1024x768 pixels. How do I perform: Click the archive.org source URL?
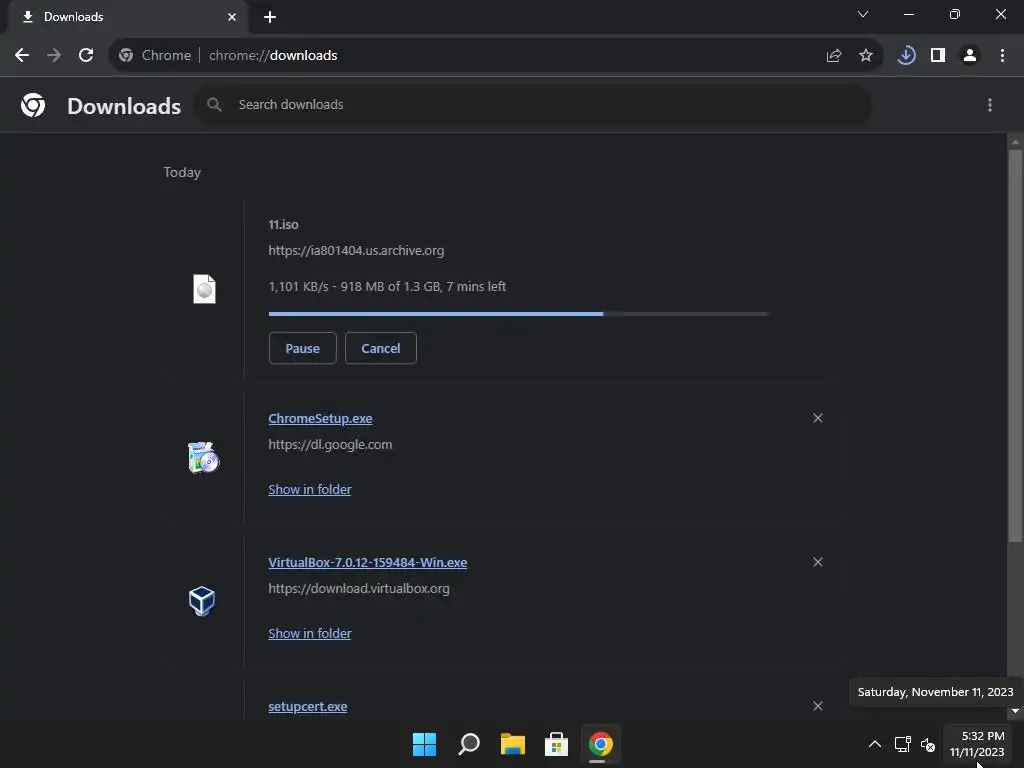356,251
